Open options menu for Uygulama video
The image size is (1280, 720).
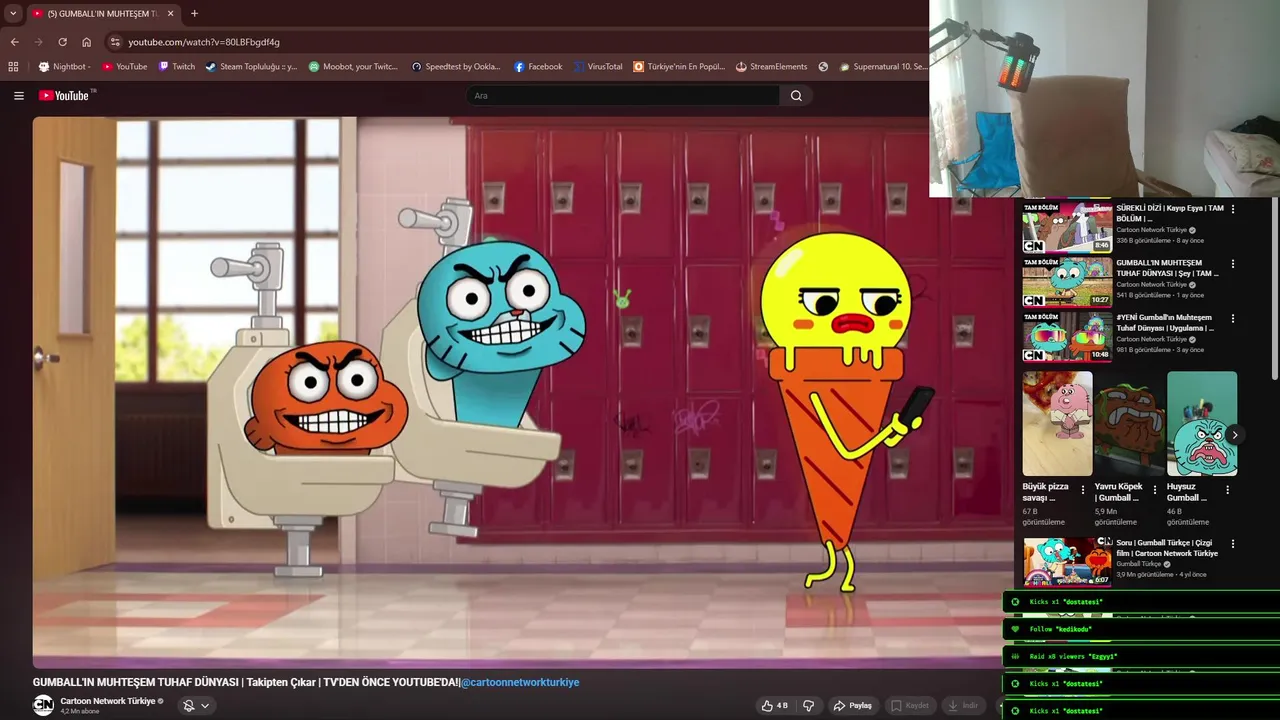coord(1233,319)
